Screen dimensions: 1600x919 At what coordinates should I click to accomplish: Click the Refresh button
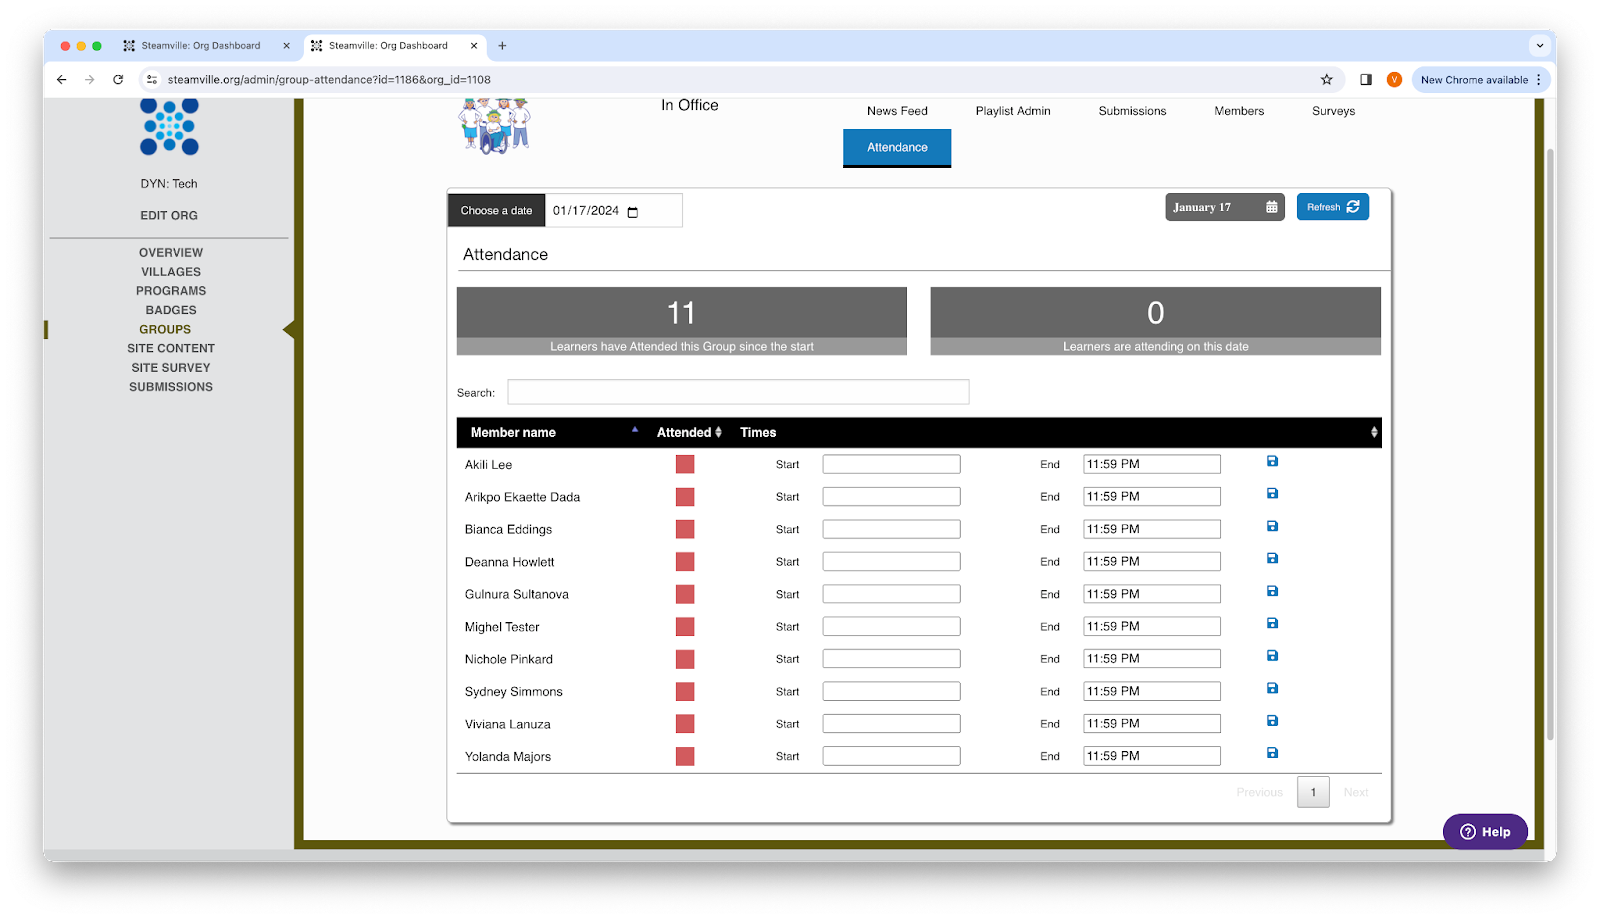click(1333, 207)
